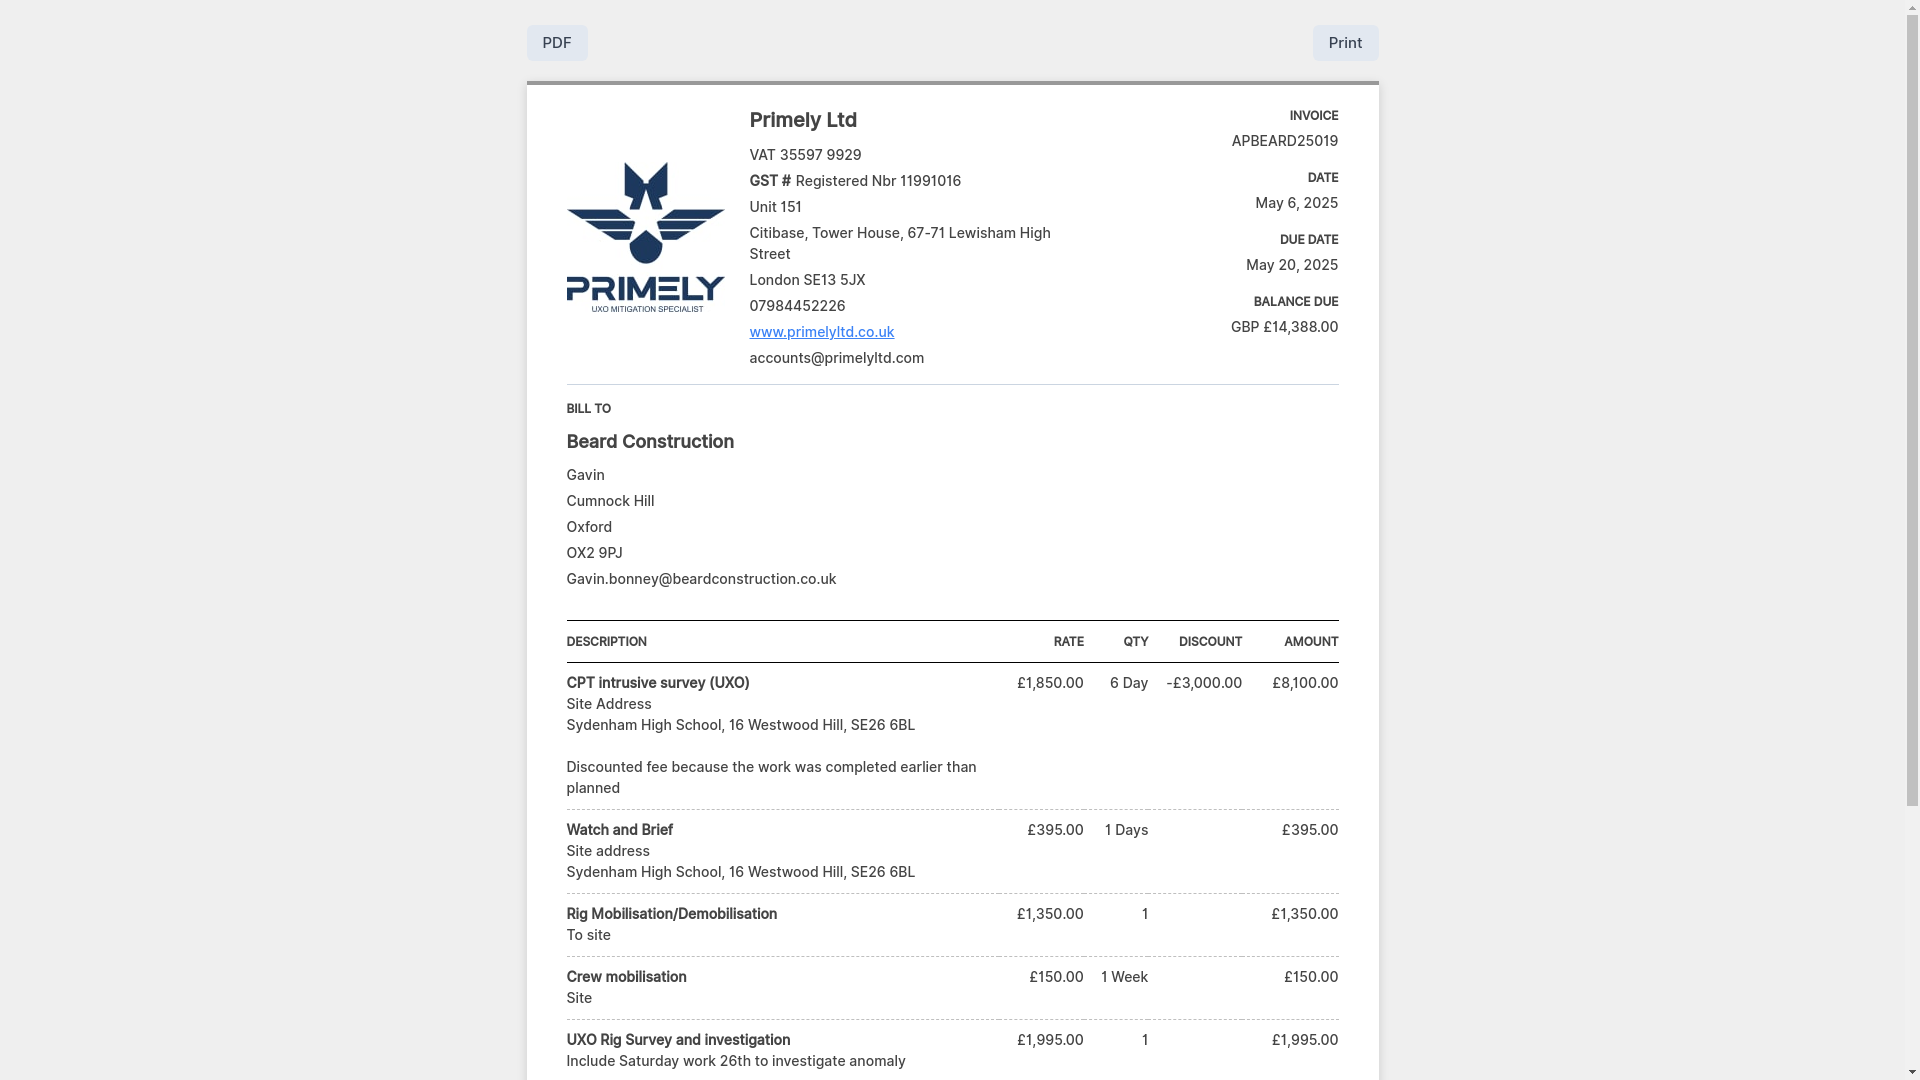Select postcode OX2 9PJ
The image size is (1920, 1080).
point(595,553)
